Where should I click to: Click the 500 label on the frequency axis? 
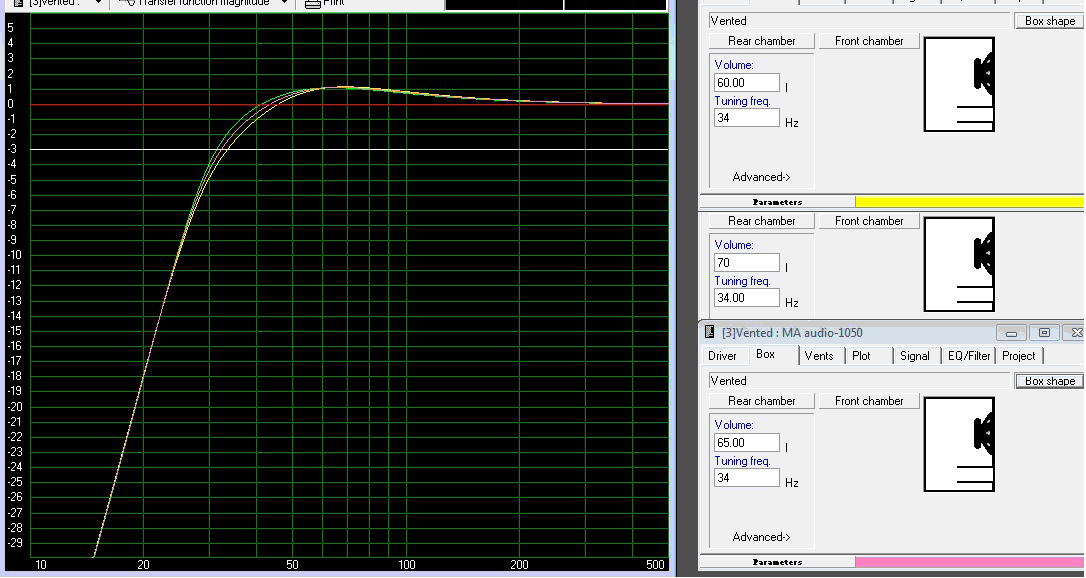click(655, 565)
